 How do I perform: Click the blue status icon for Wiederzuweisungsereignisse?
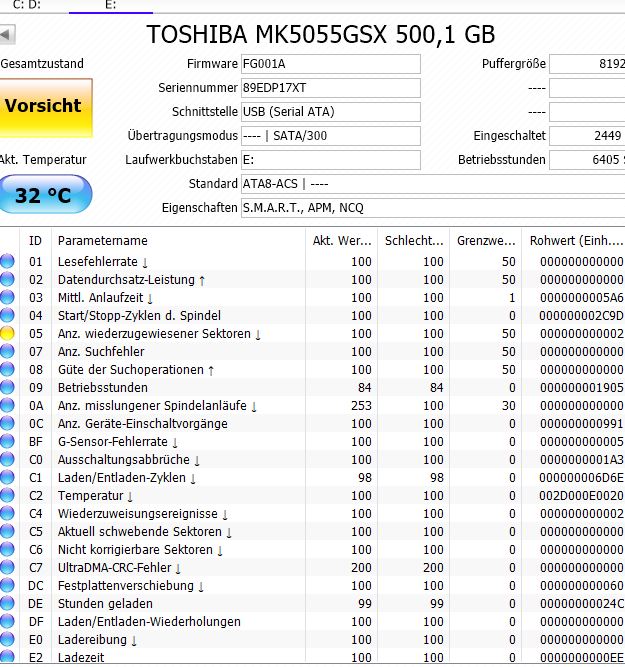click(x=7, y=513)
